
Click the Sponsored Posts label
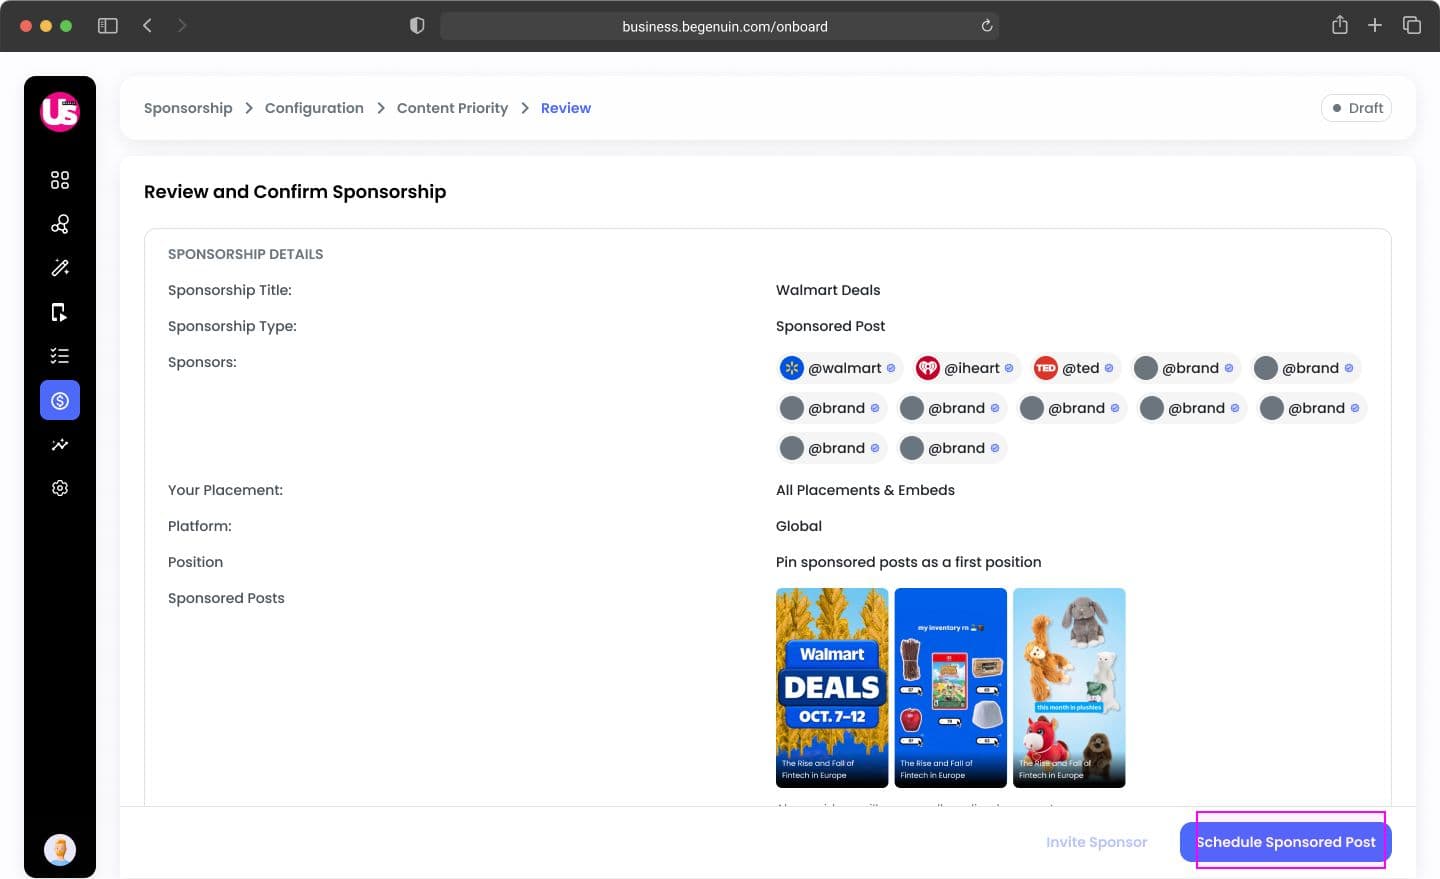pyautogui.click(x=226, y=598)
